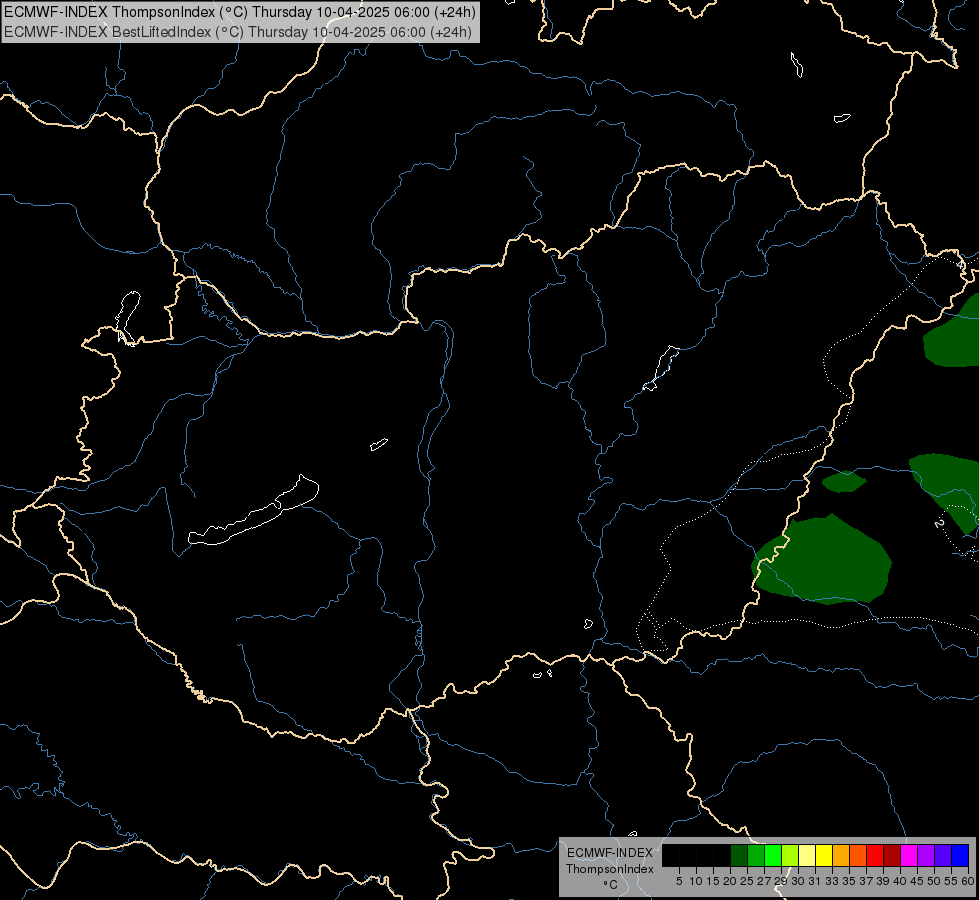This screenshot has width=979, height=900.
Task: Pick the magenta 40–45 legend swatch
Action: [x=909, y=856]
